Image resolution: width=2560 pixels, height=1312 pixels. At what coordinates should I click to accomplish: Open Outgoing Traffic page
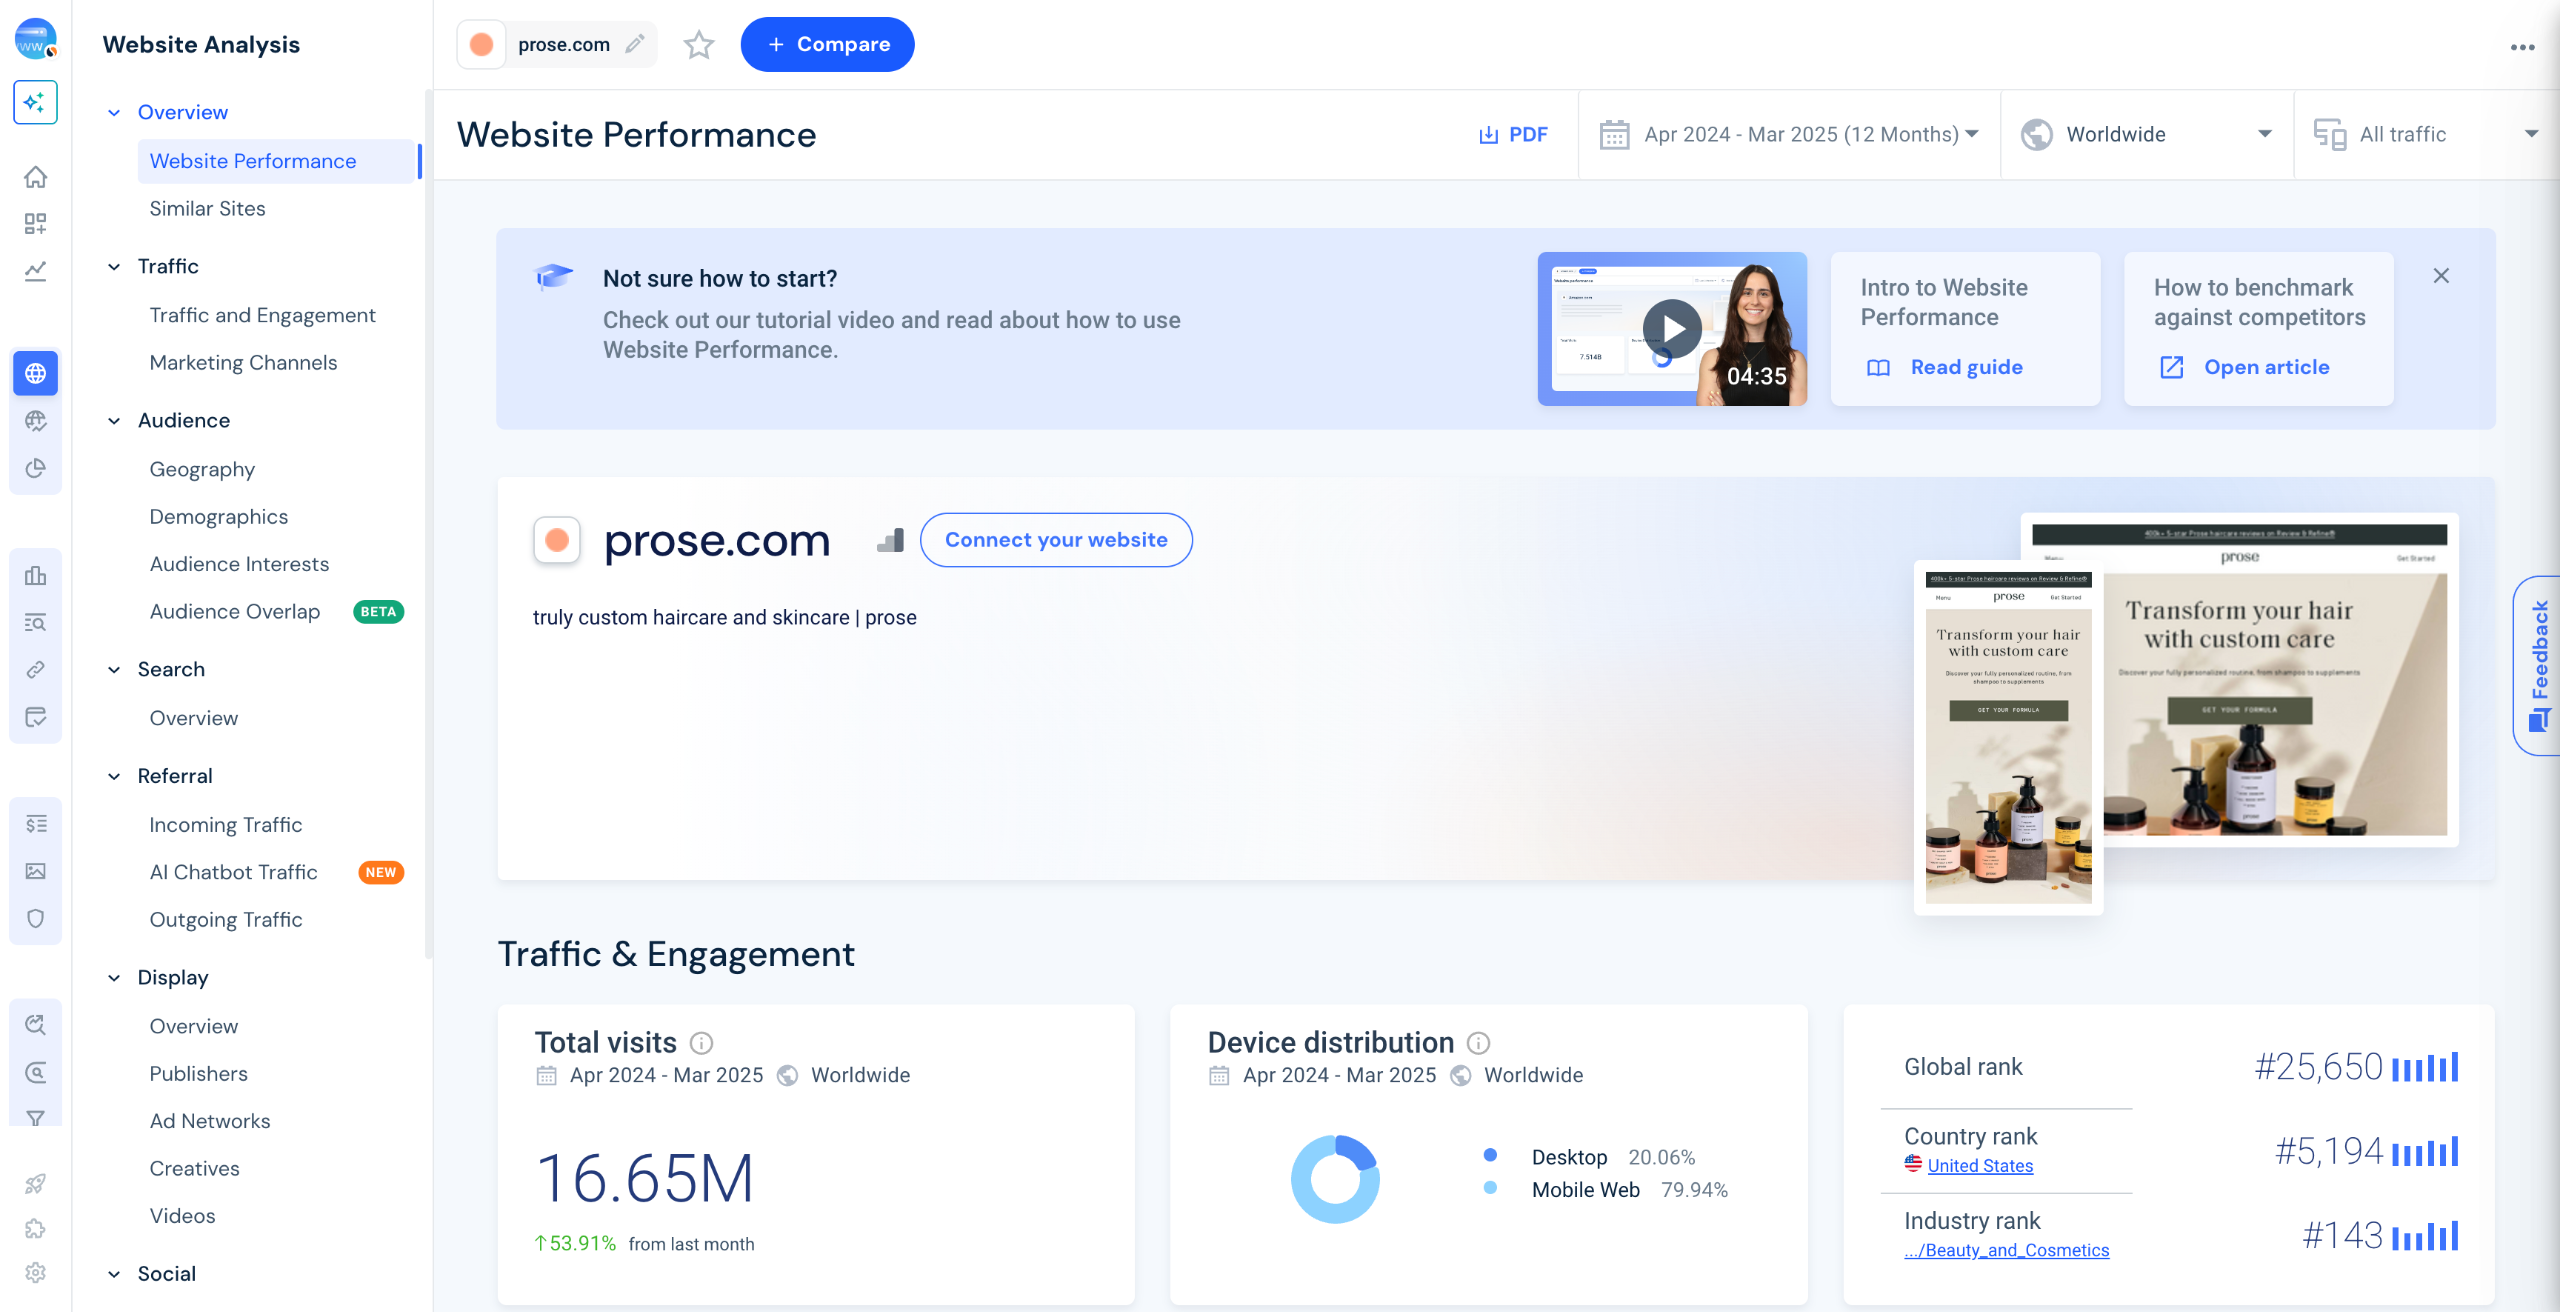(225, 919)
